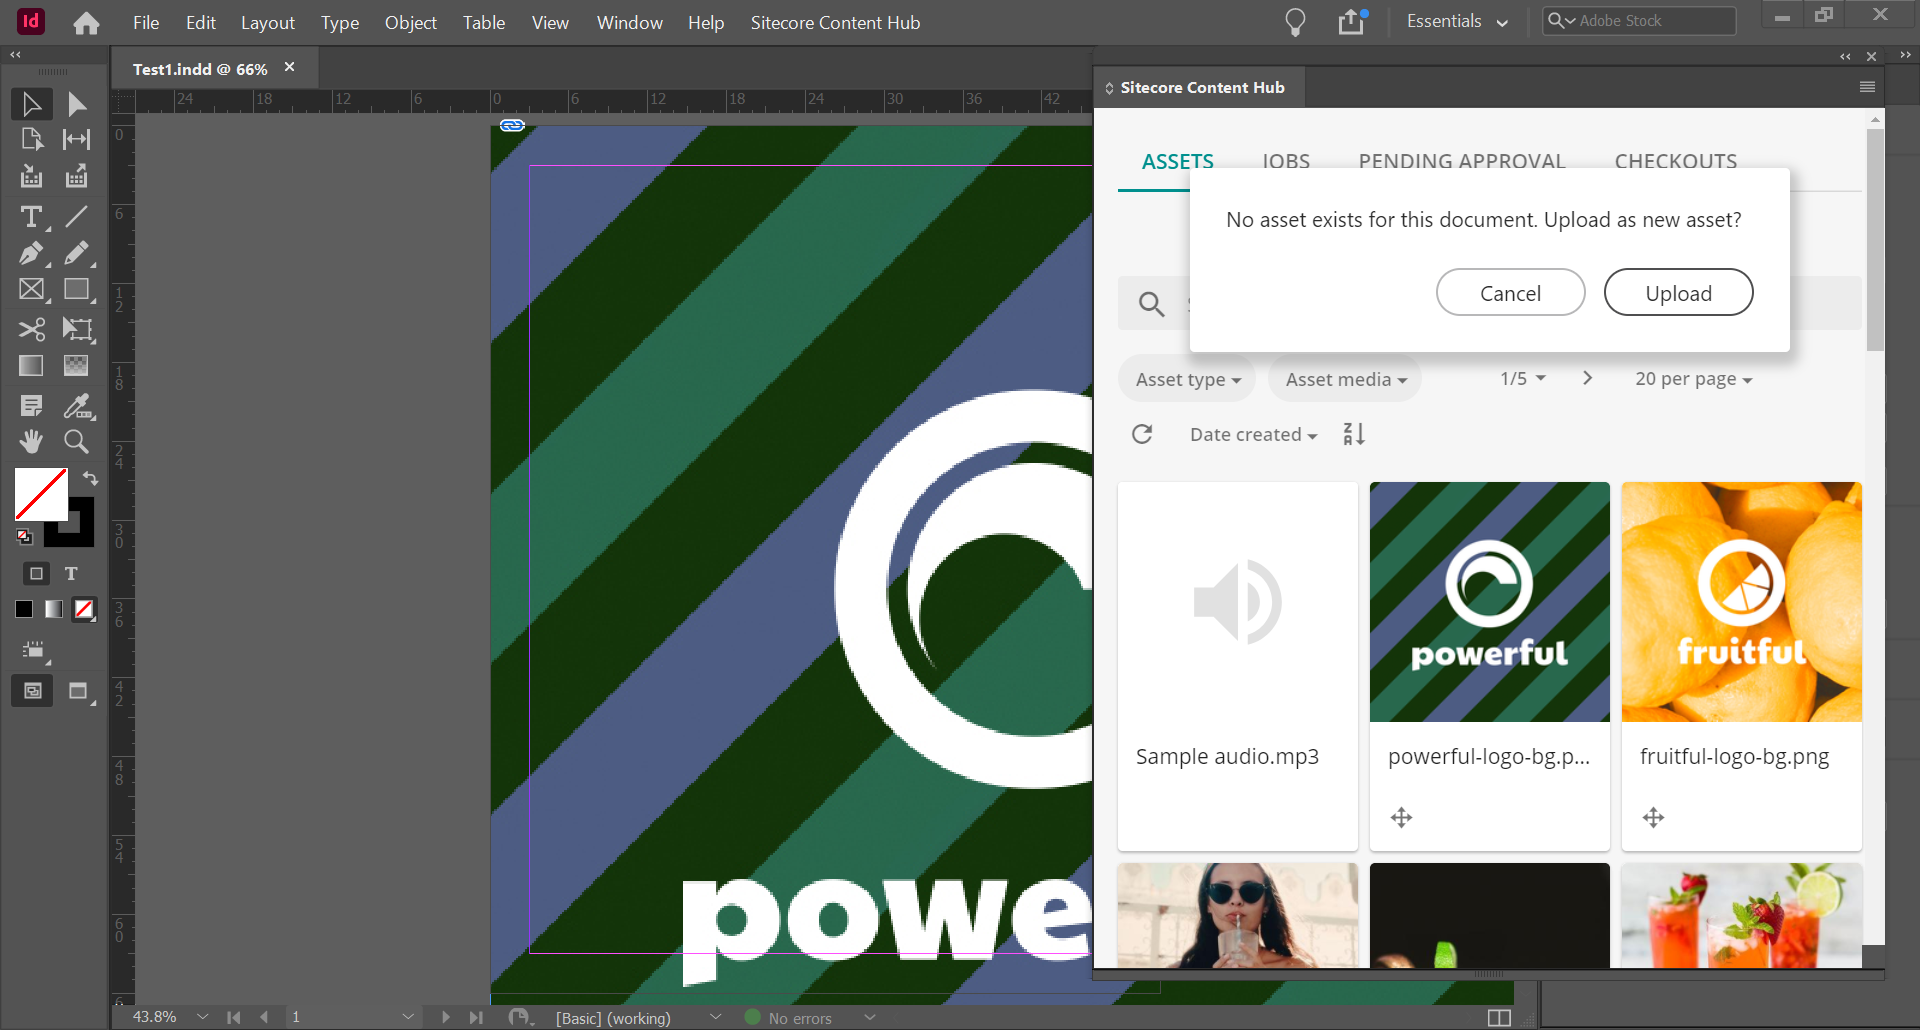
Task: Switch fill and stroke to default colors
Action: coord(23,537)
